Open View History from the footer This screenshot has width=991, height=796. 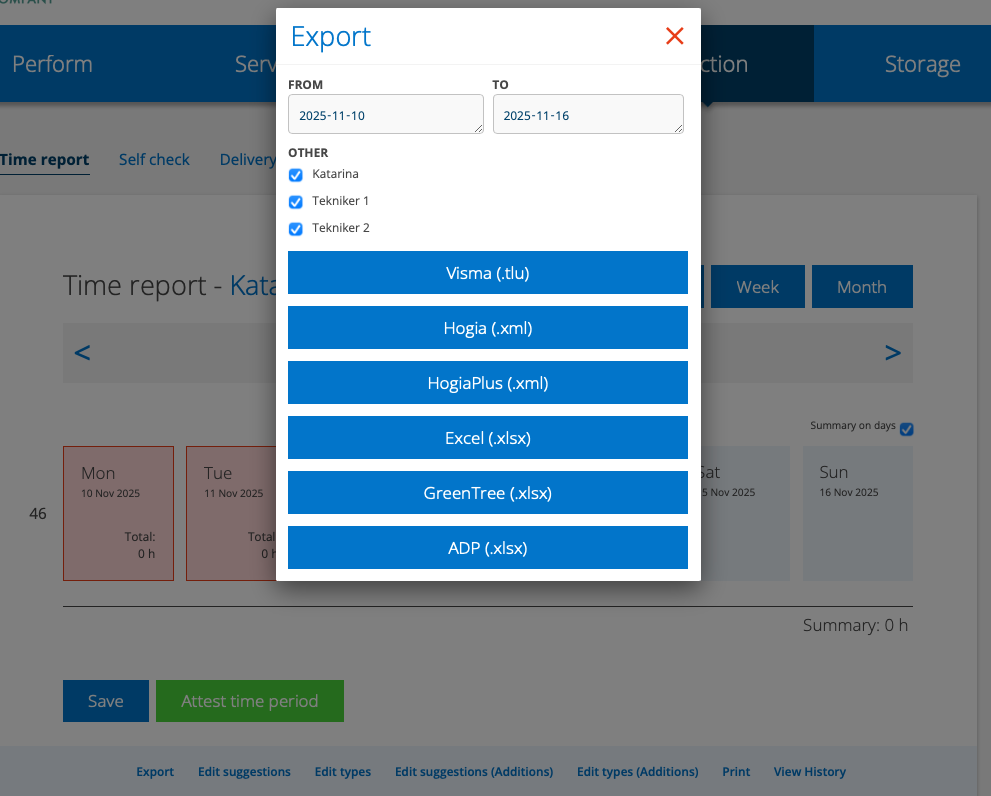809,771
